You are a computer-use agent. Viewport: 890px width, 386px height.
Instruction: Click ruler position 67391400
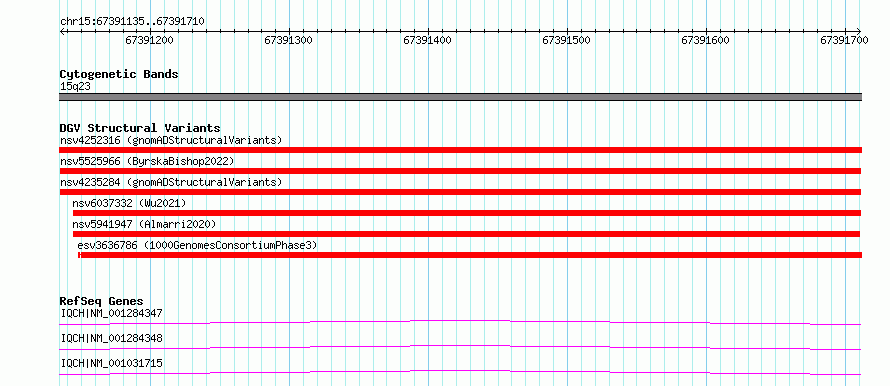tap(427, 41)
